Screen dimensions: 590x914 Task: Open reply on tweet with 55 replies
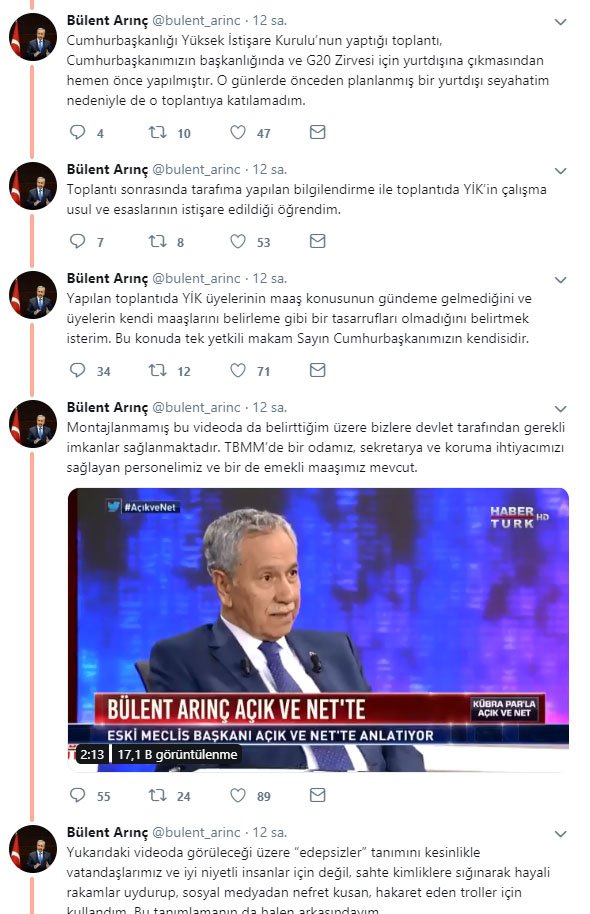tap(78, 795)
